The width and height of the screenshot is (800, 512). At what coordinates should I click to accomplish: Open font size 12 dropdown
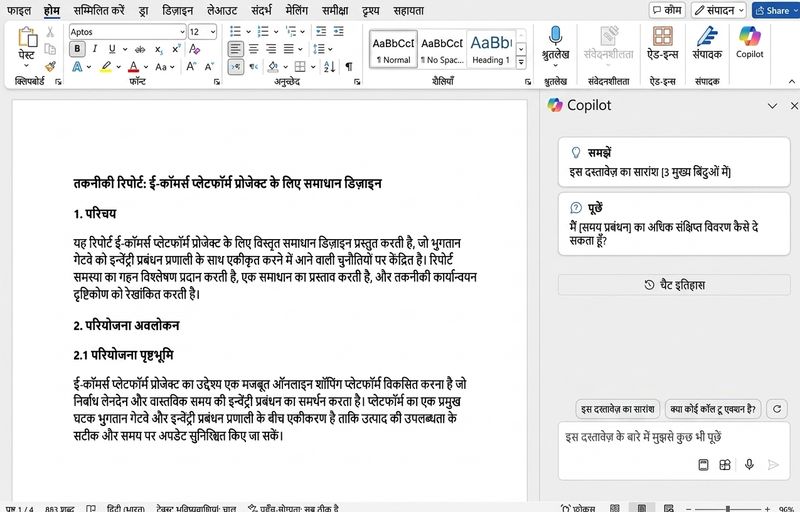pos(212,32)
